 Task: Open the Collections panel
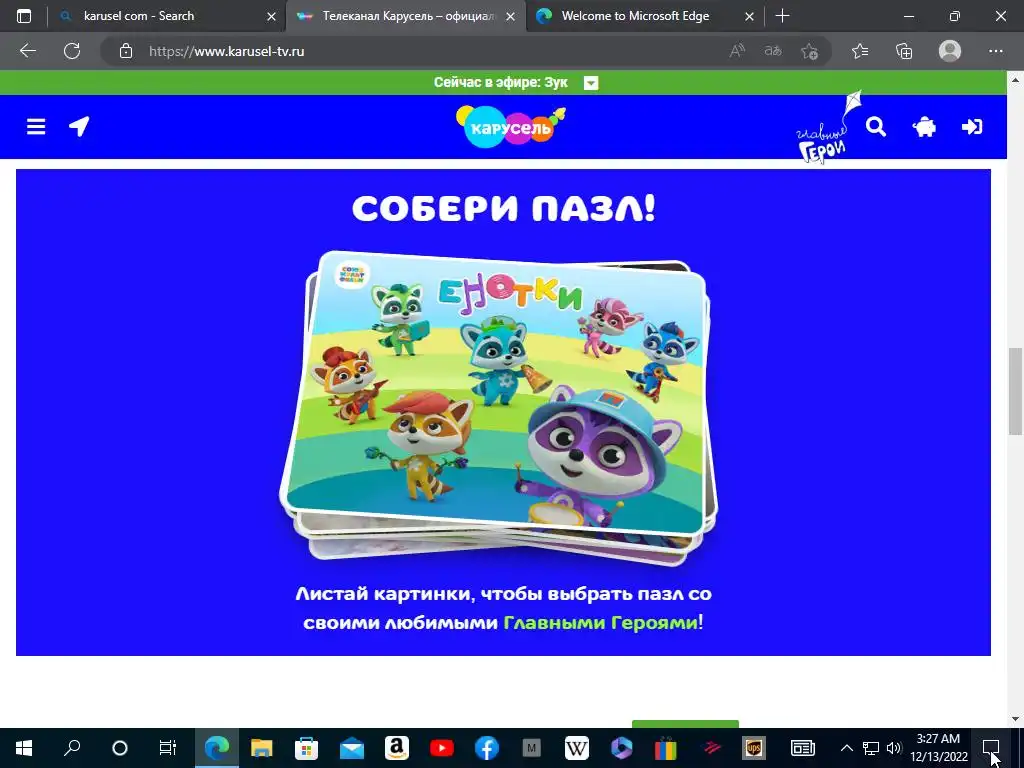point(904,51)
